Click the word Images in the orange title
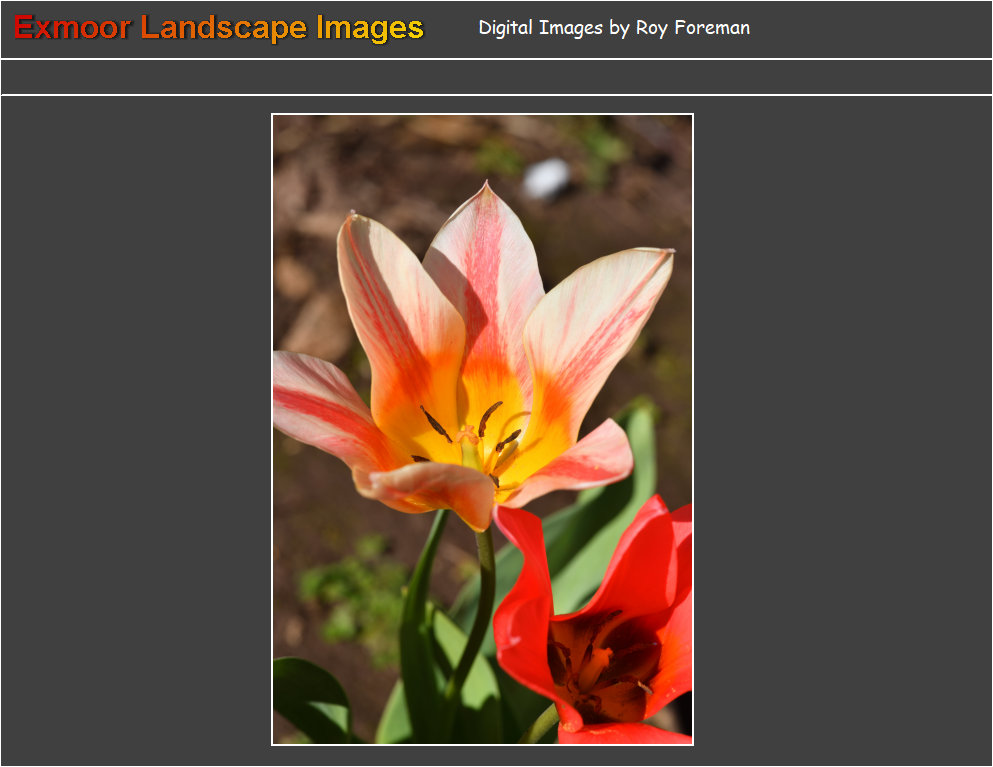 click(x=370, y=28)
